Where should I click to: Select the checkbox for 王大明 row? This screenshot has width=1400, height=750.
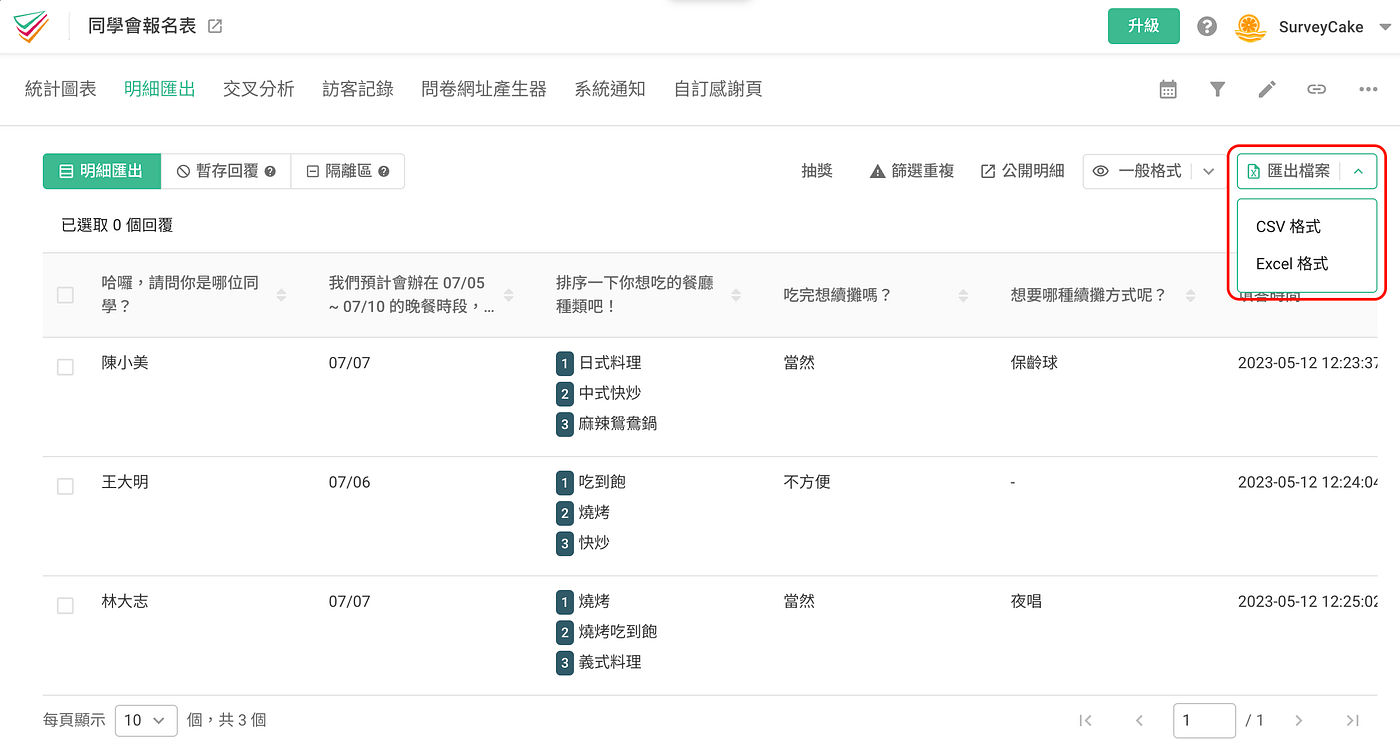pos(65,486)
